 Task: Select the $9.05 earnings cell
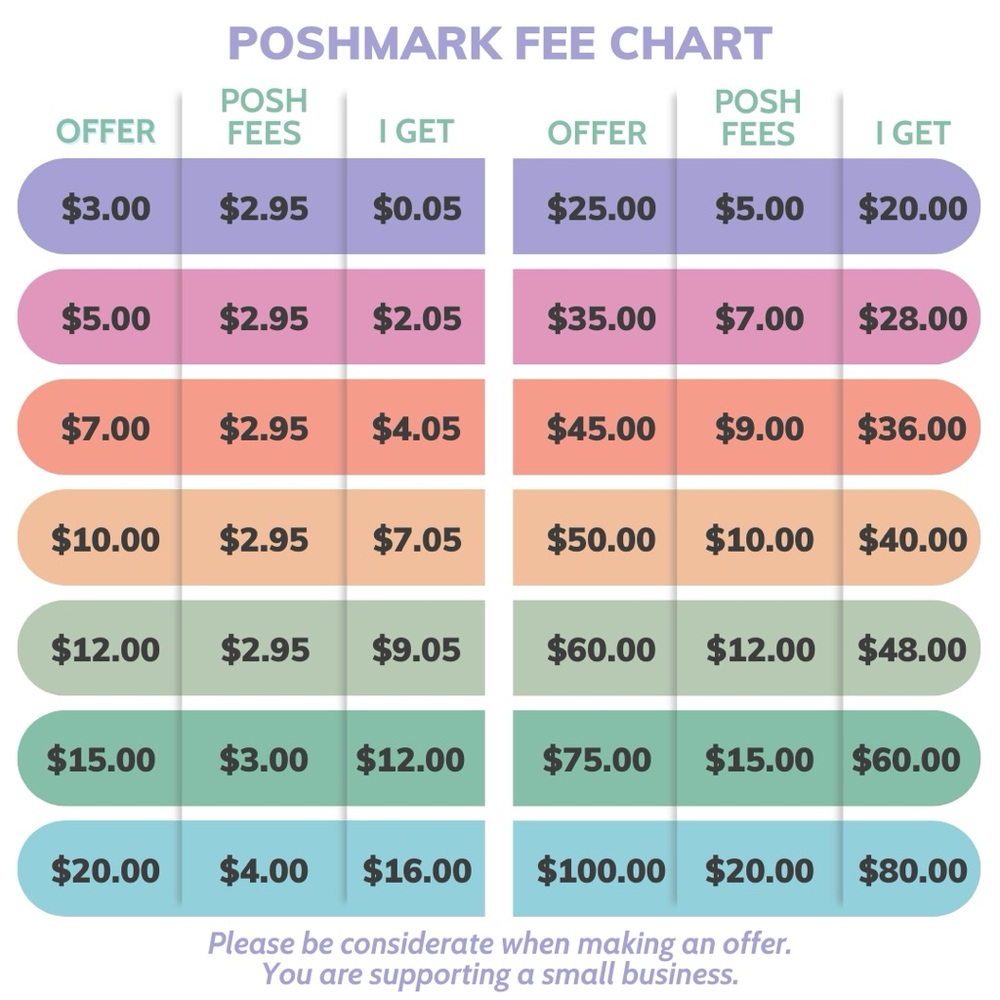click(417, 650)
